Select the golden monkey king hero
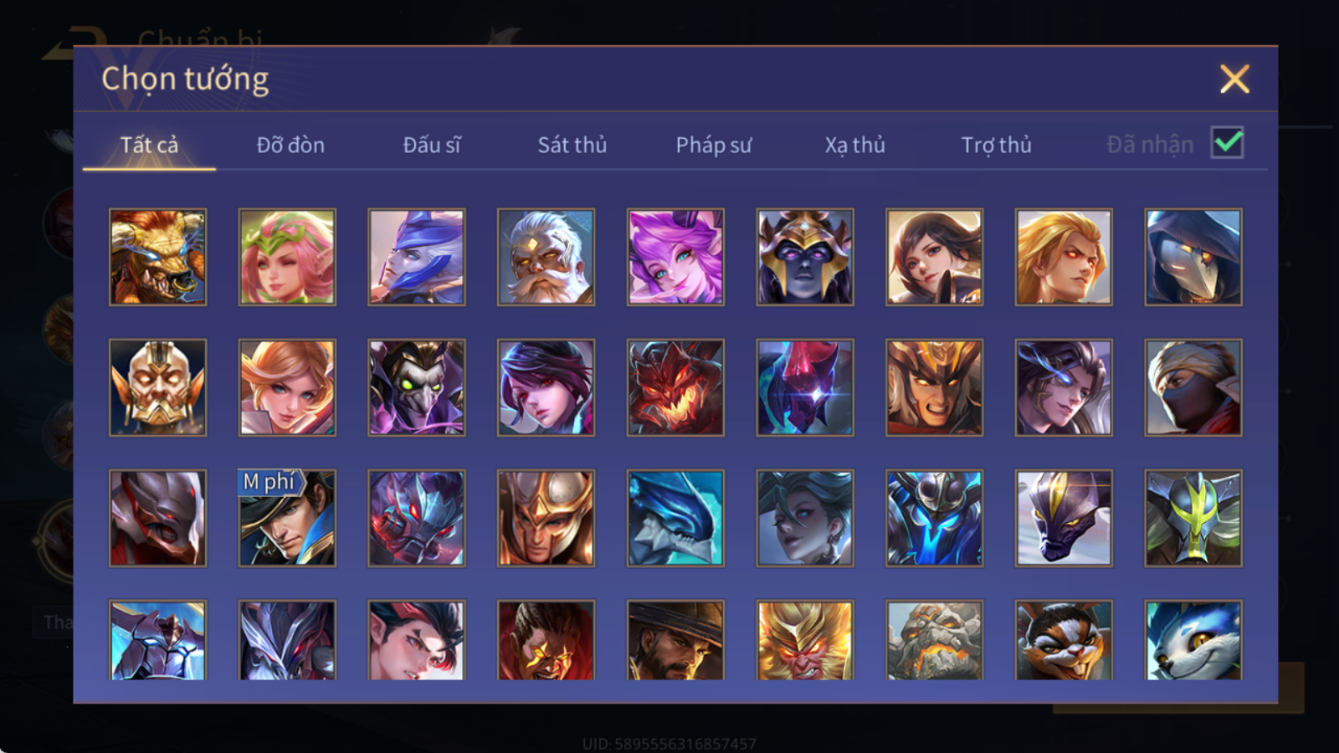Screen dimensions: 1339x753 click(x=805, y=640)
